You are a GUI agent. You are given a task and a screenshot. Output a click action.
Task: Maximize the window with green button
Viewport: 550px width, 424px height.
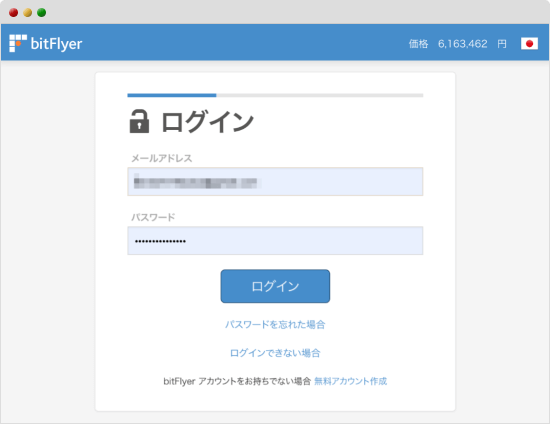tap(41, 13)
